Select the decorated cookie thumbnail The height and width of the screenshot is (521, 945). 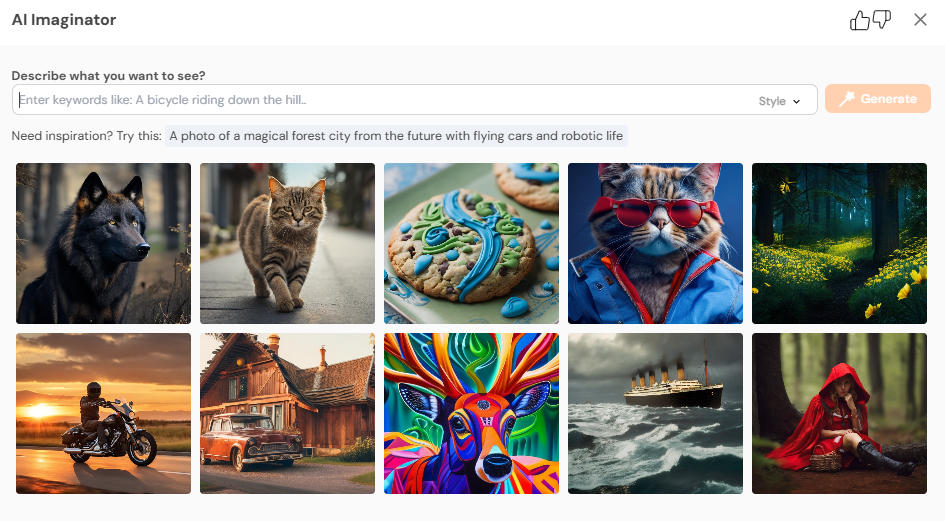(471, 244)
